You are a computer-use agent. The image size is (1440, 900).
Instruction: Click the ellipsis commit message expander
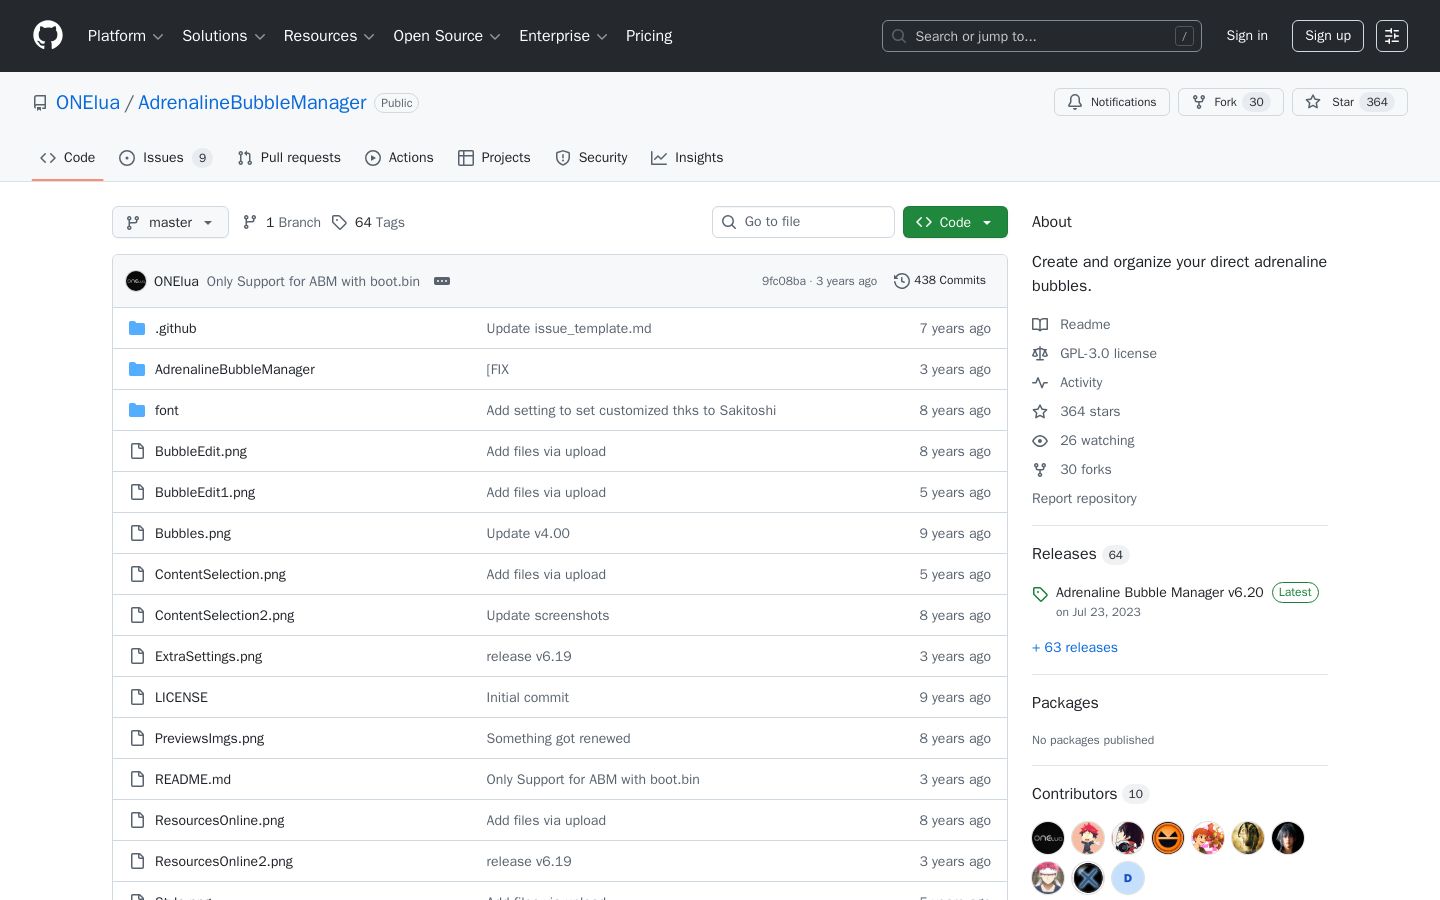[442, 281]
